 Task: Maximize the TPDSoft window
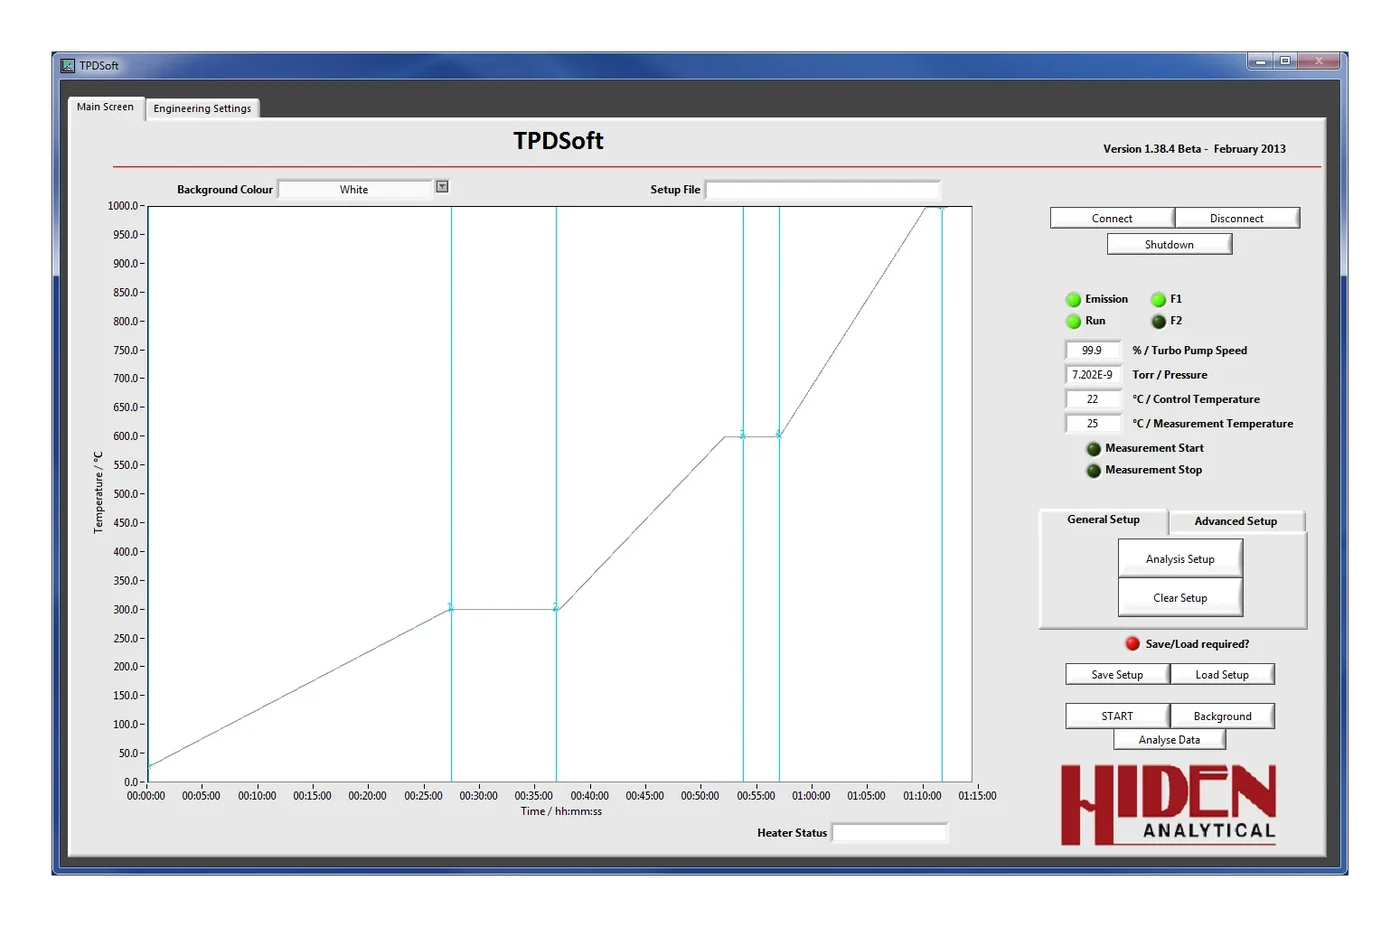[x=1285, y=62]
